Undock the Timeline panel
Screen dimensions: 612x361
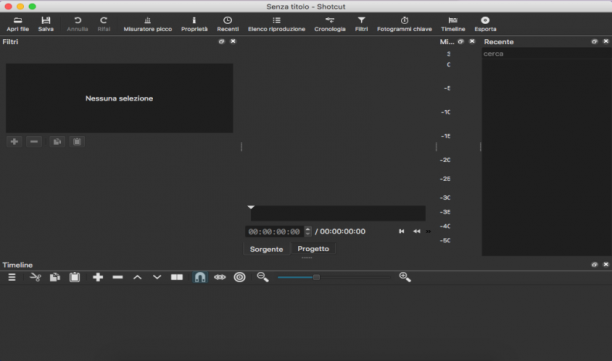[594, 265]
